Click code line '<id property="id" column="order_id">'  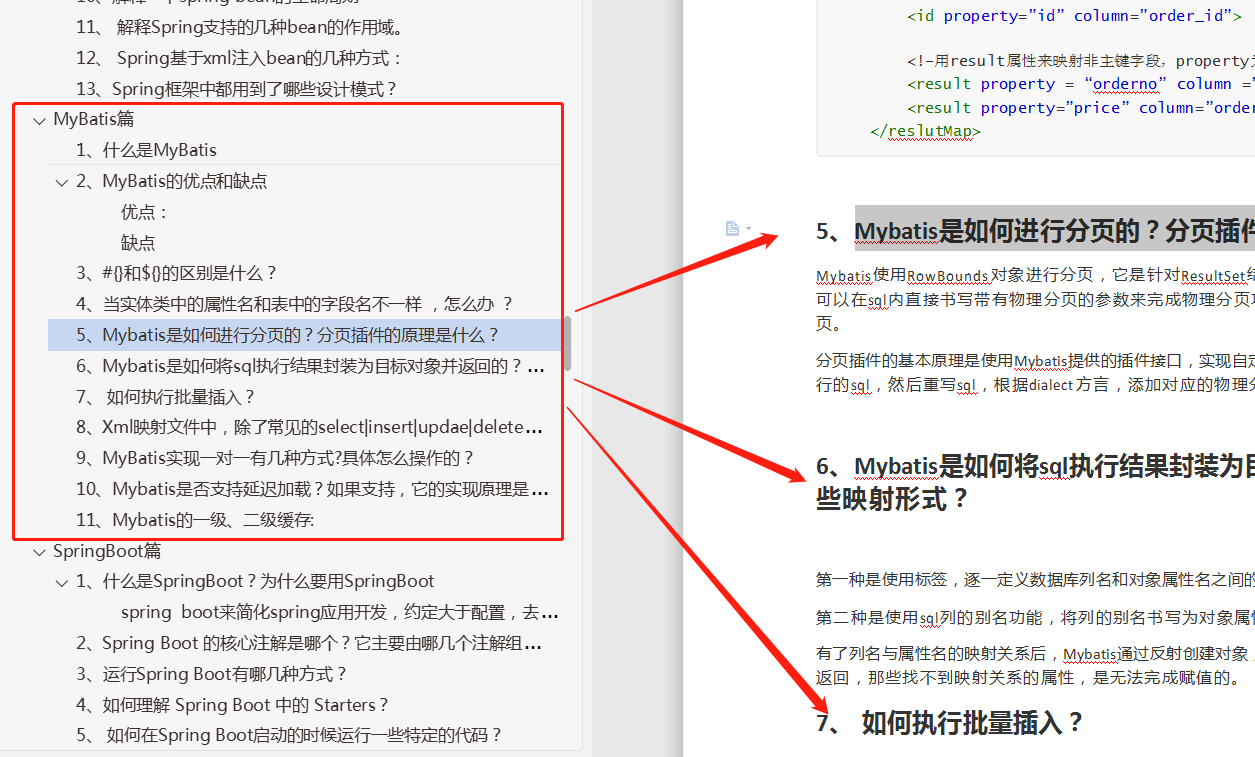tap(1074, 15)
